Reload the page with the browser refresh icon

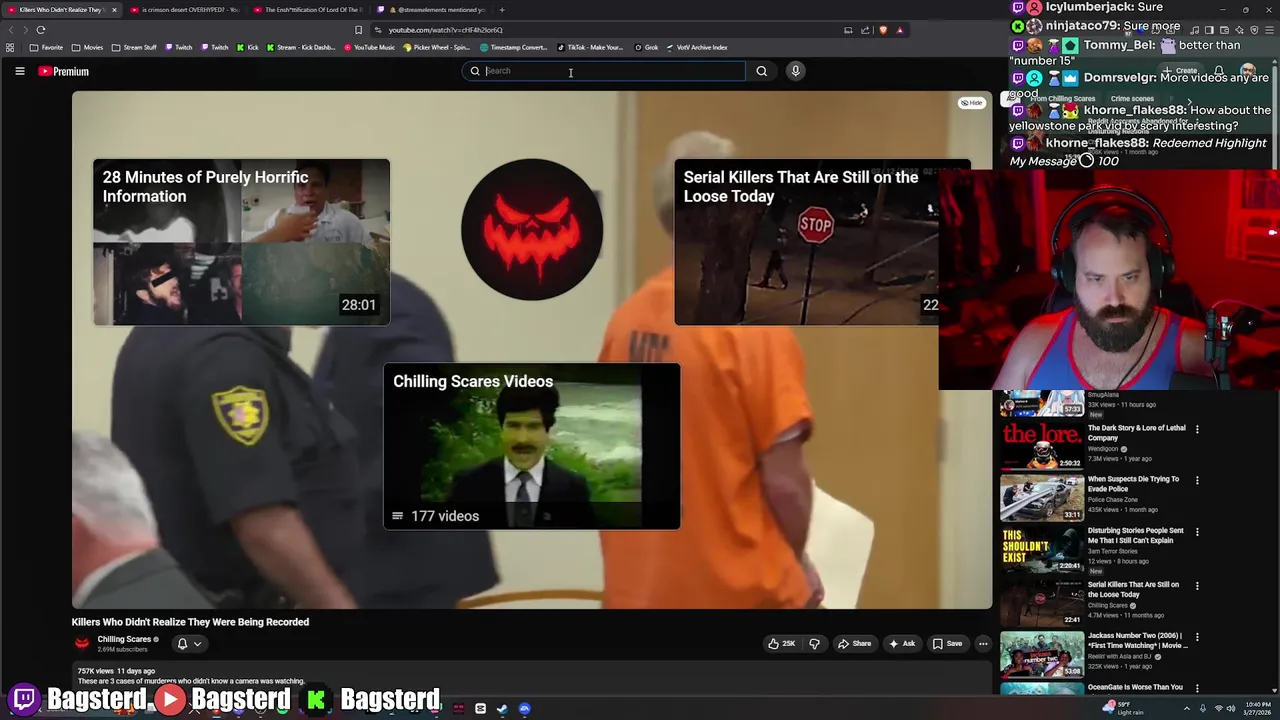tap(41, 30)
